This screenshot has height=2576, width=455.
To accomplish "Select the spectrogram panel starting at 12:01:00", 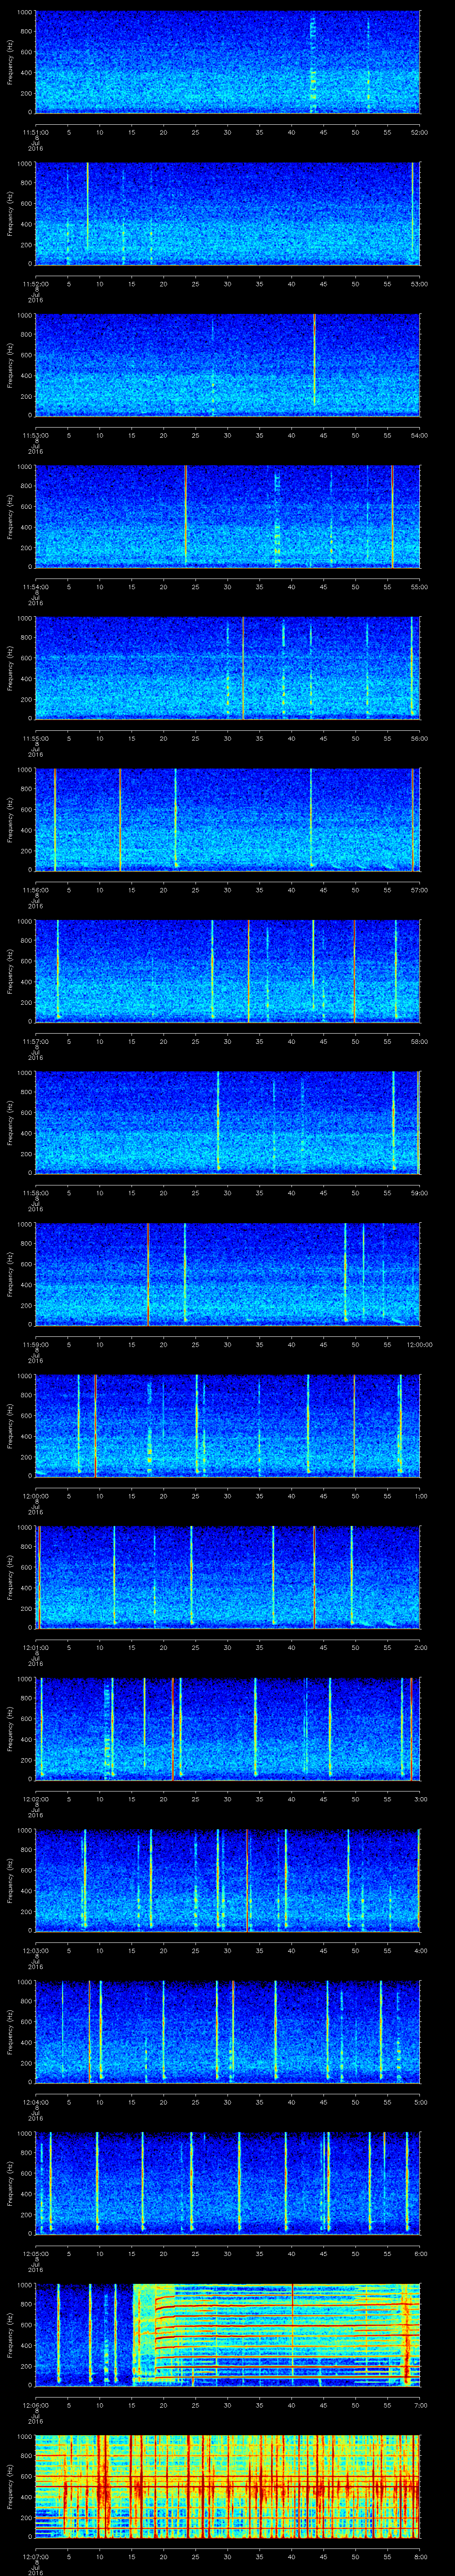I will click(x=227, y=1578).
